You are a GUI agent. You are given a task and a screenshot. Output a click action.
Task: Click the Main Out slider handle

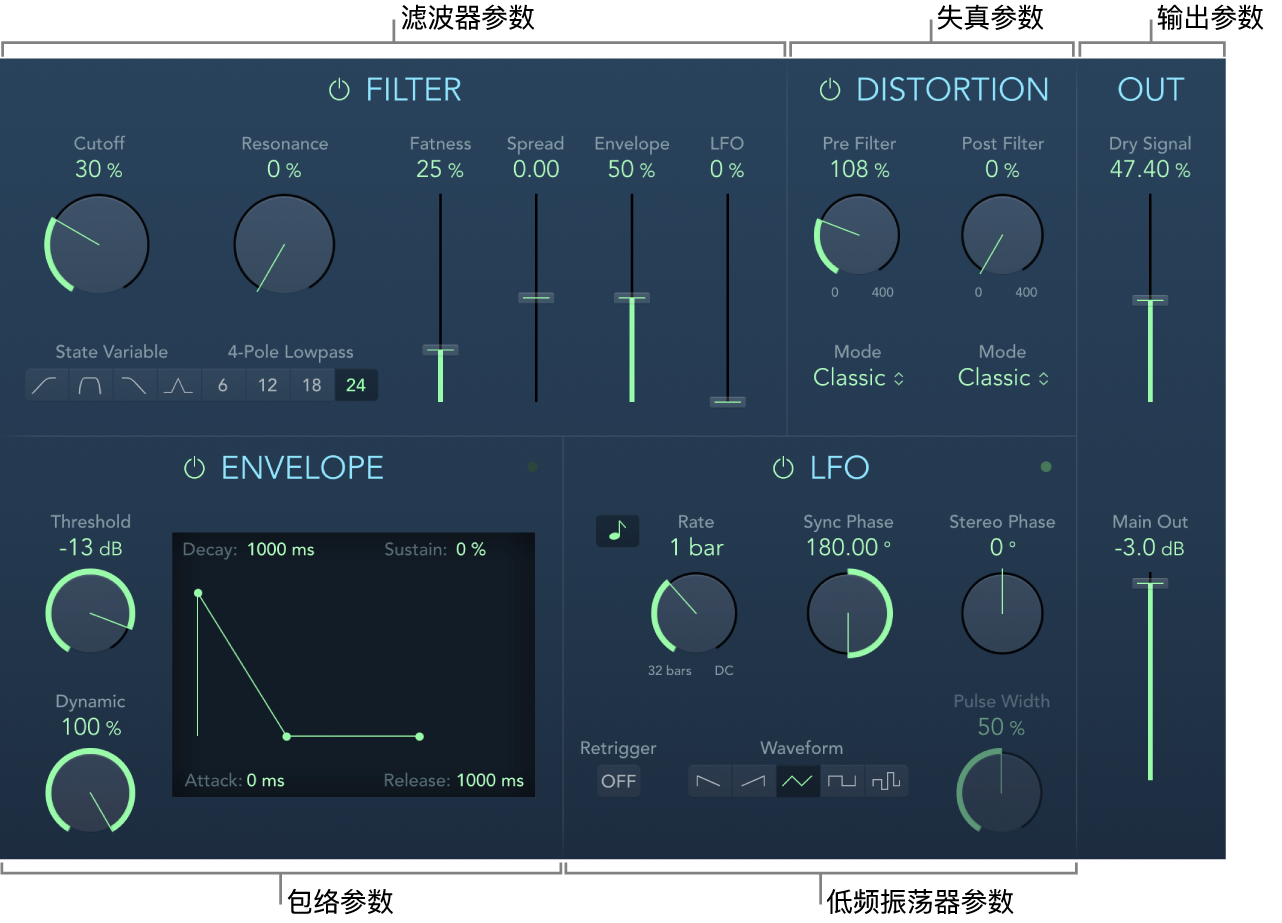pos(1150,582)
